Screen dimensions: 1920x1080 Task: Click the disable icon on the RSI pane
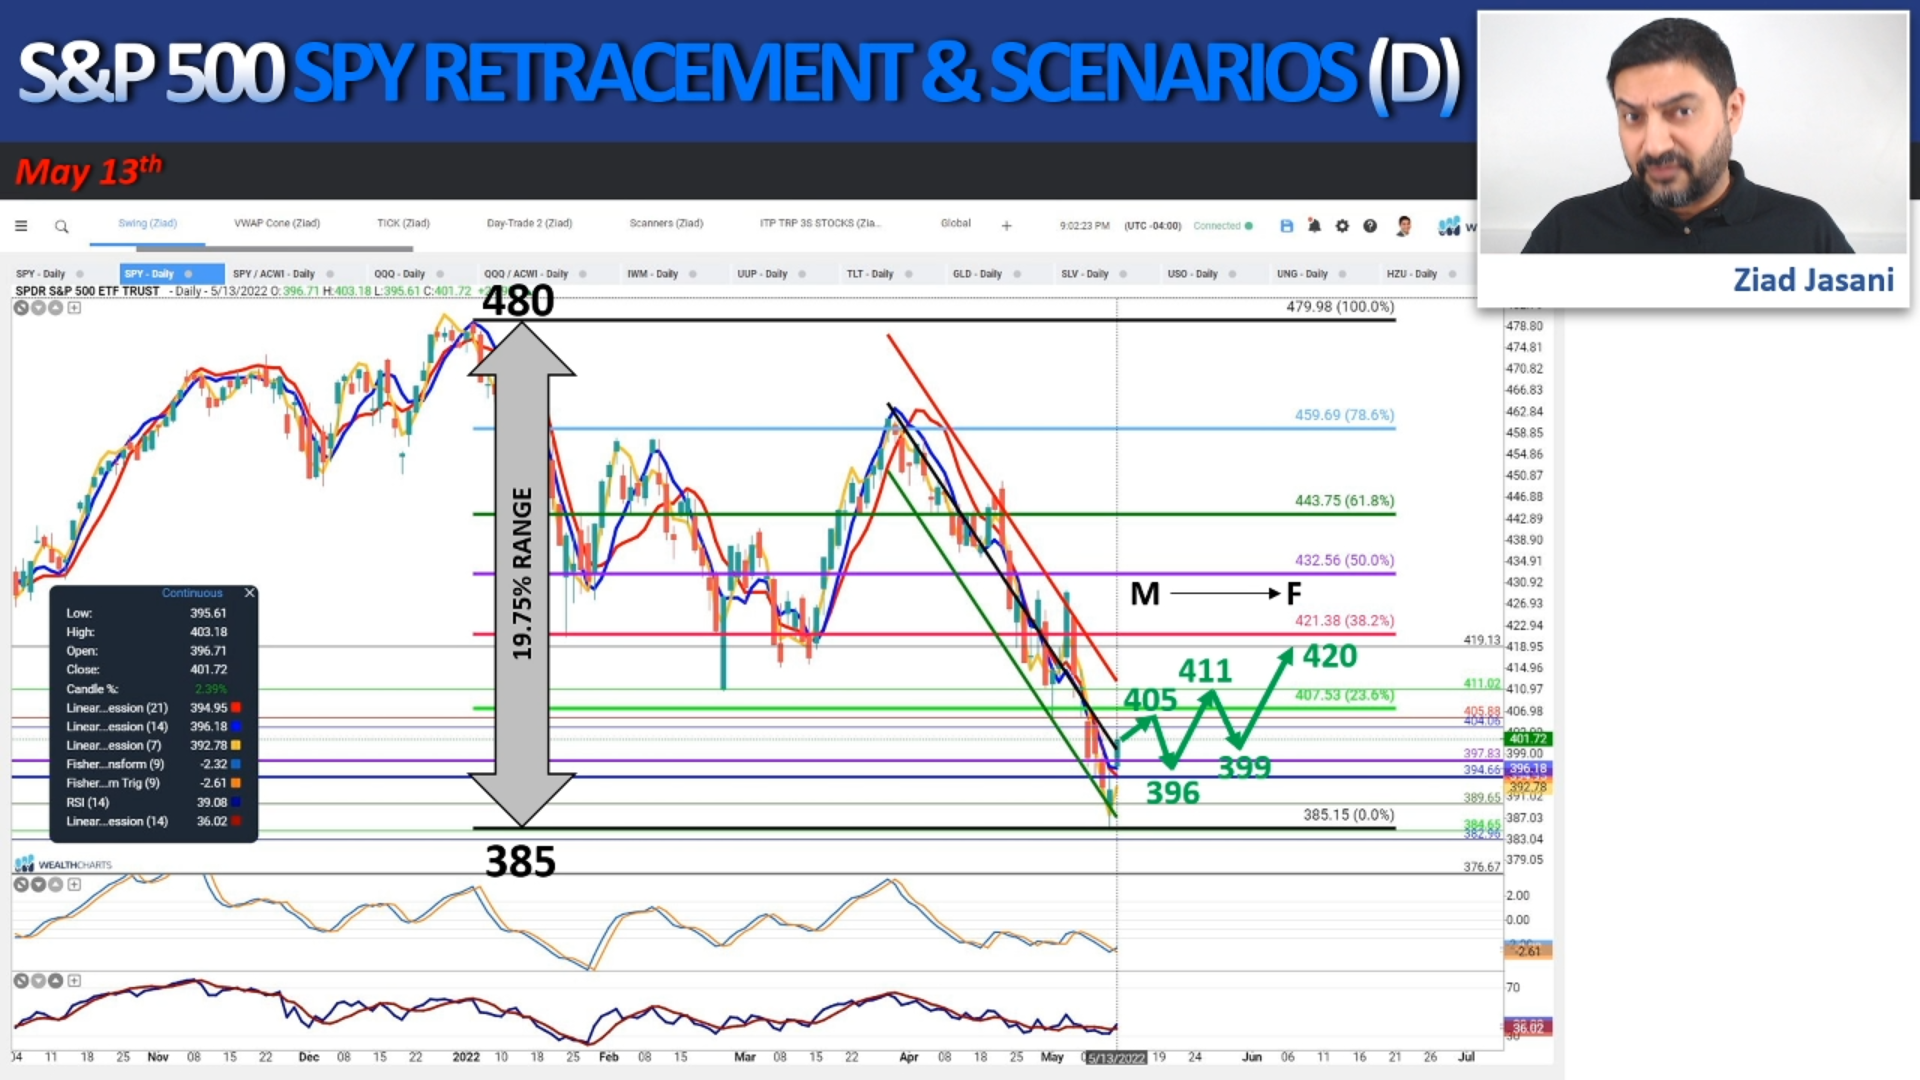coord(21,981)
